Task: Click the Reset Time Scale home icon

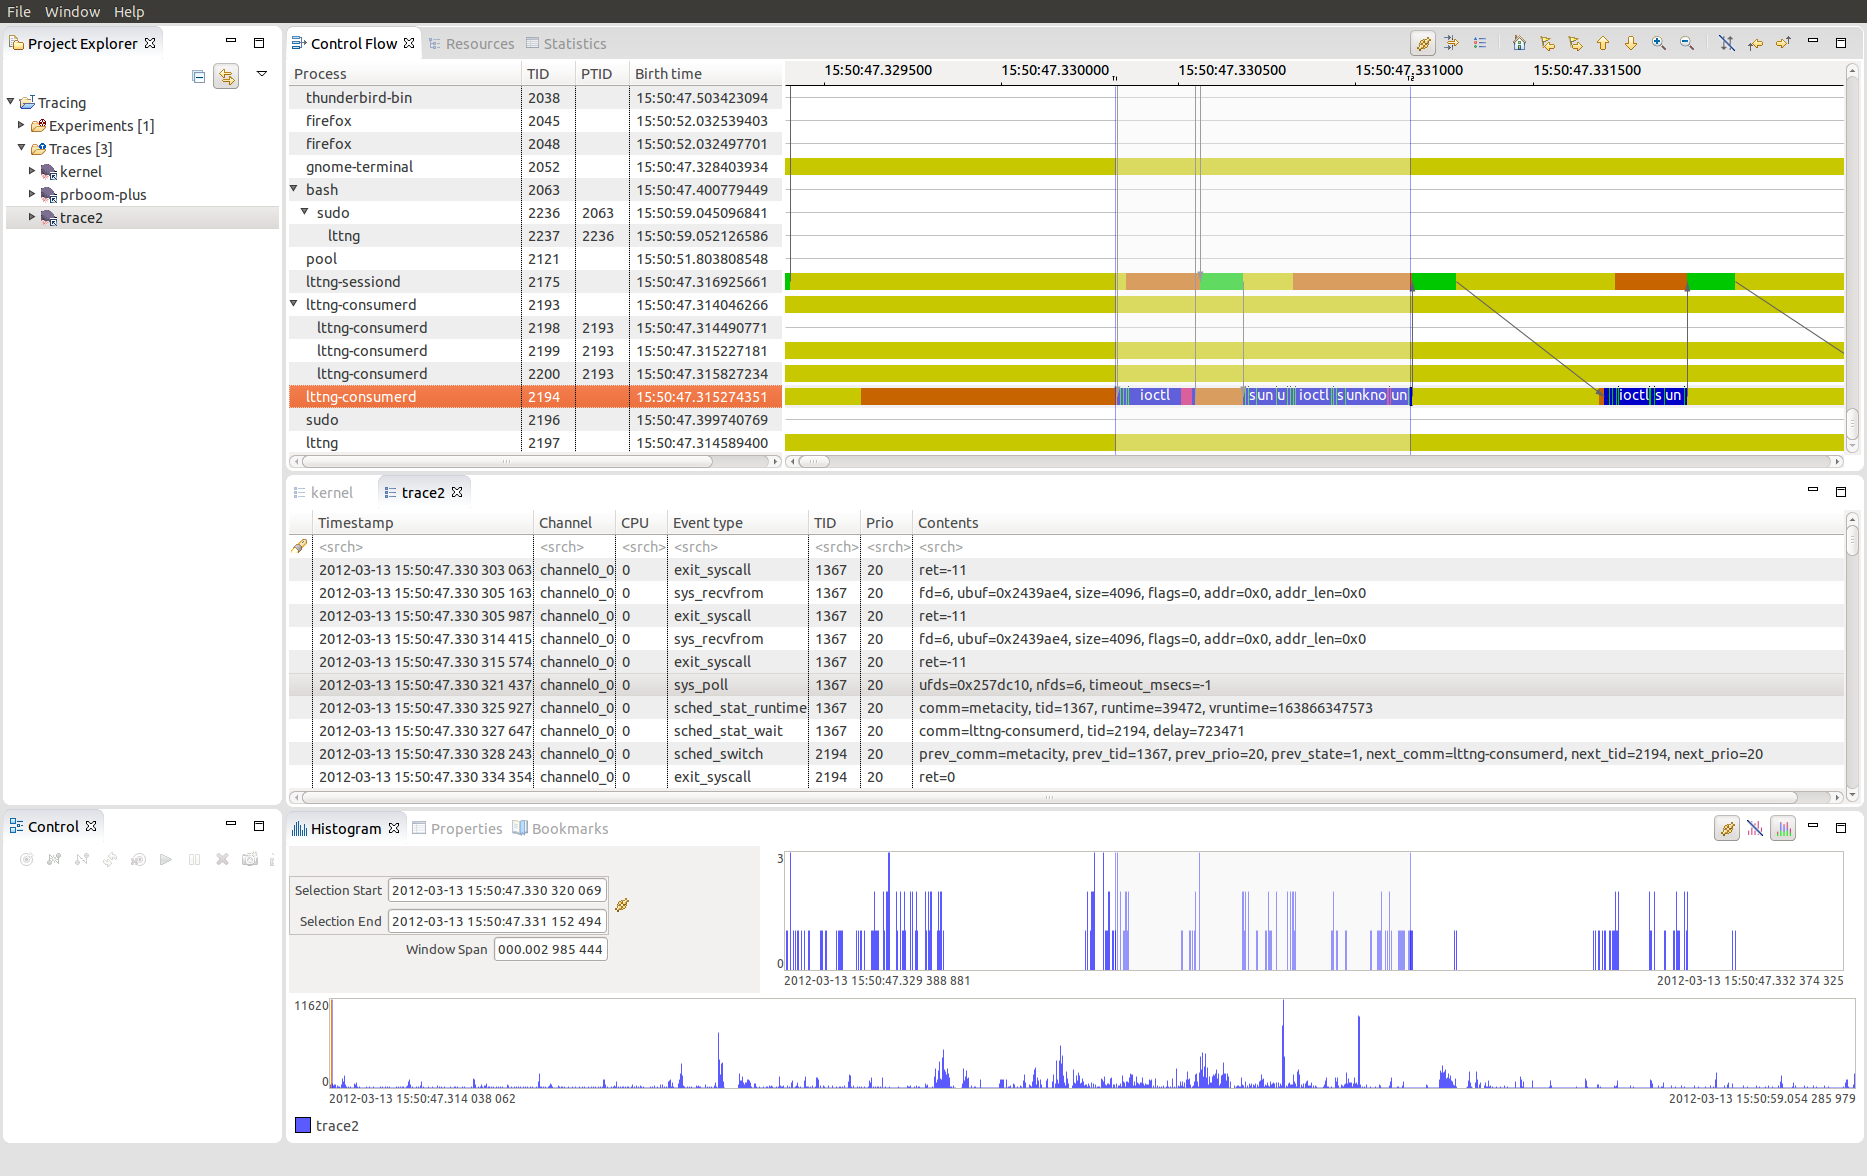Action: (1519, 43)
